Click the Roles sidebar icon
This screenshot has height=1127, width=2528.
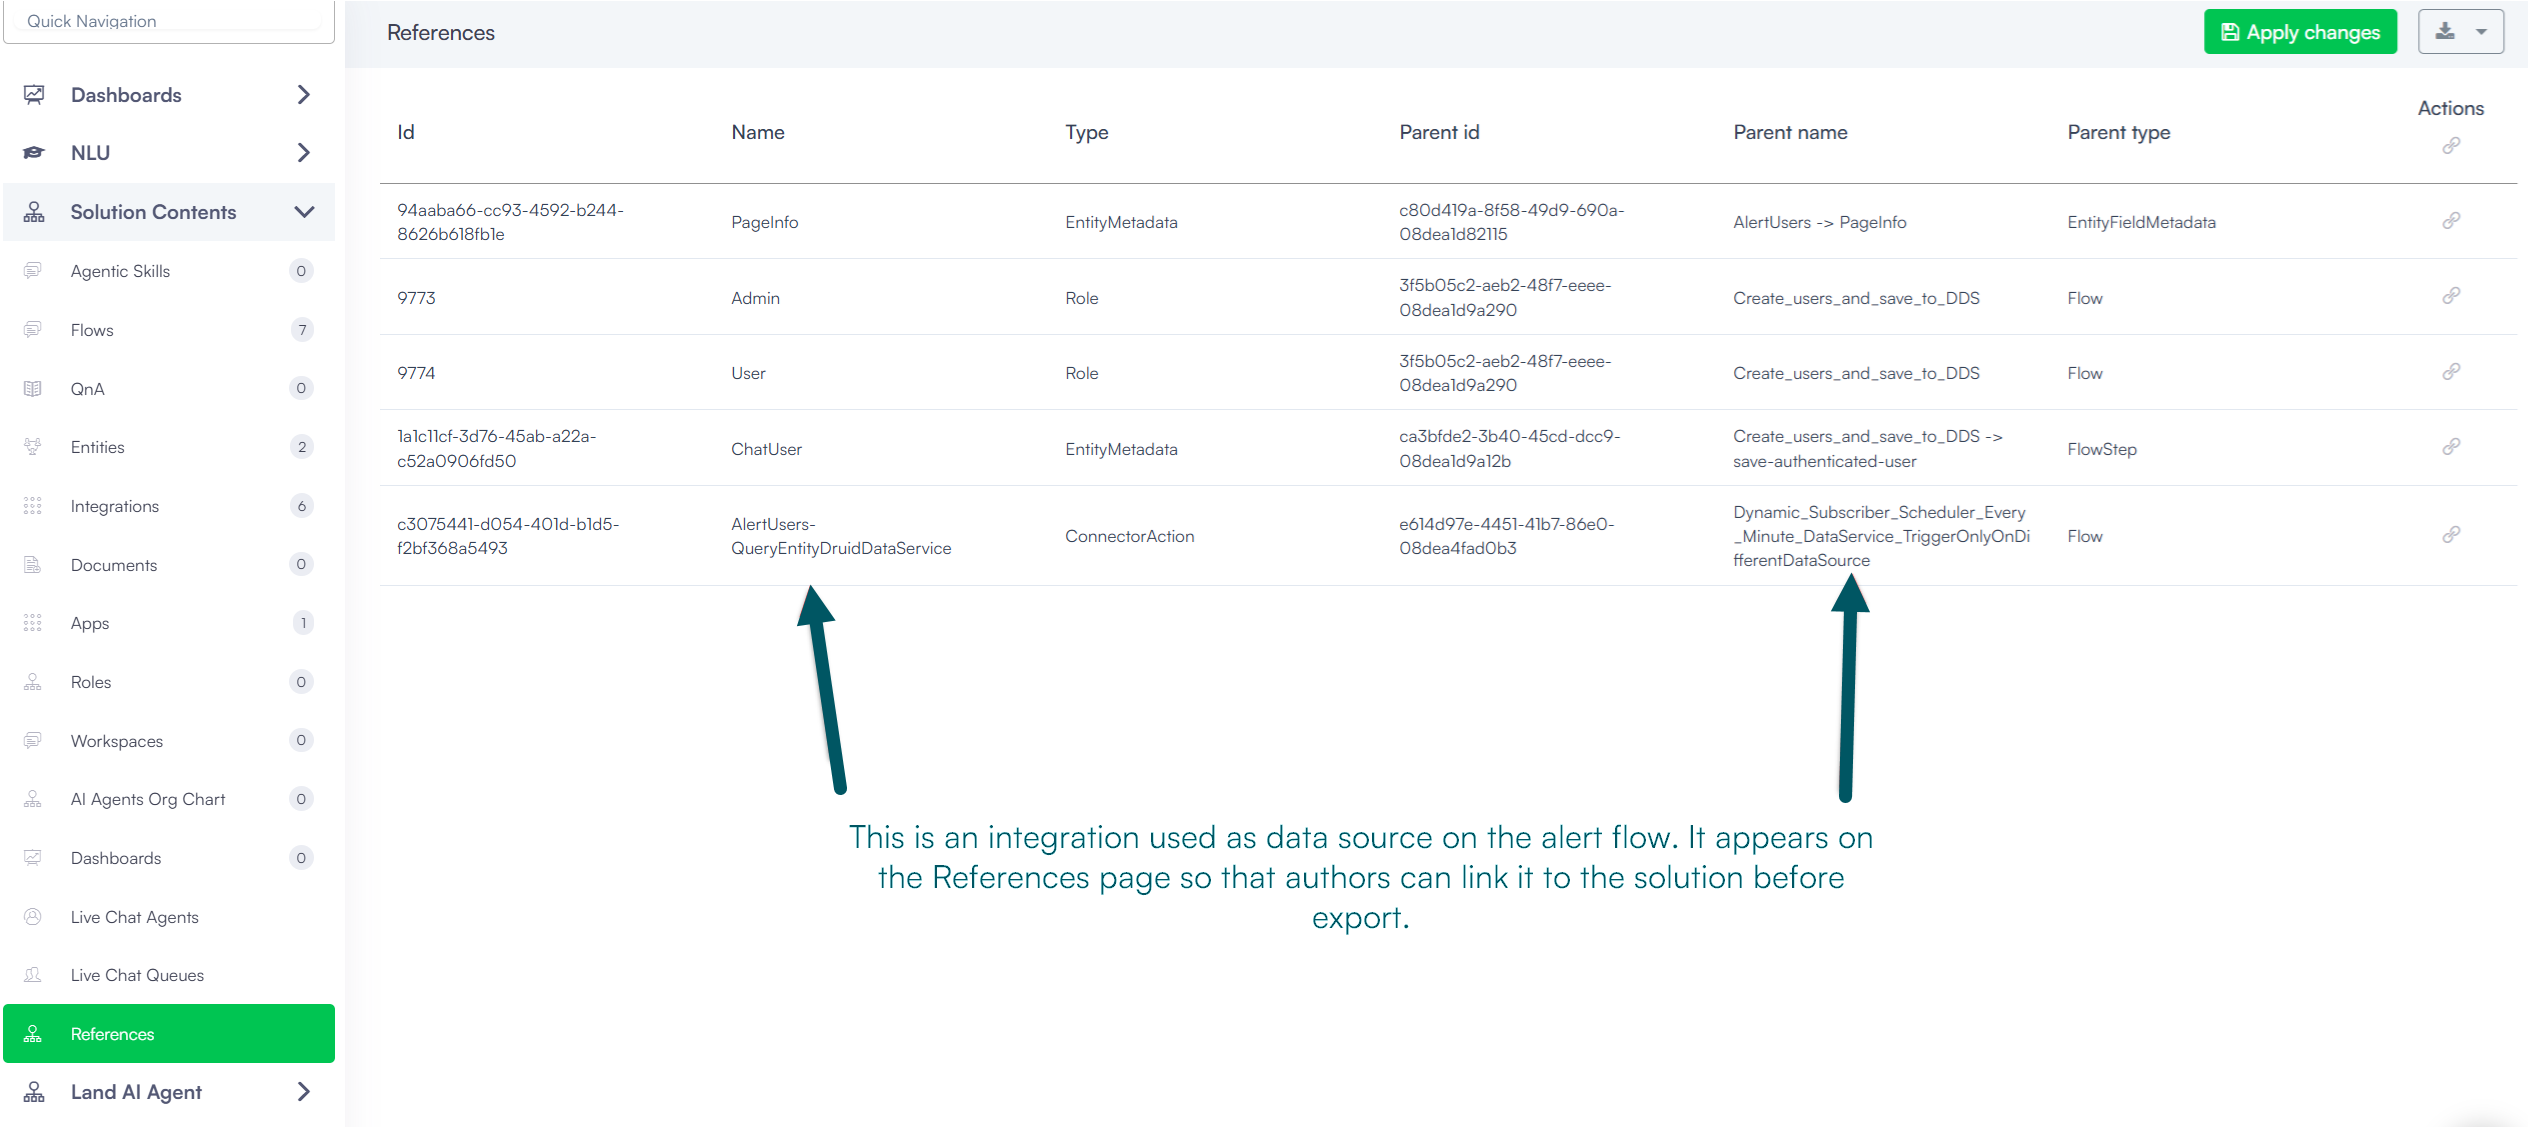pyautogui.click(x=33, y=682)
